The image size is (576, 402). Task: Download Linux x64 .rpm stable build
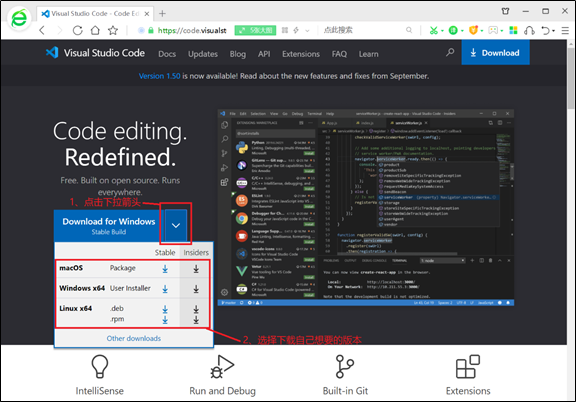[165, 320]
